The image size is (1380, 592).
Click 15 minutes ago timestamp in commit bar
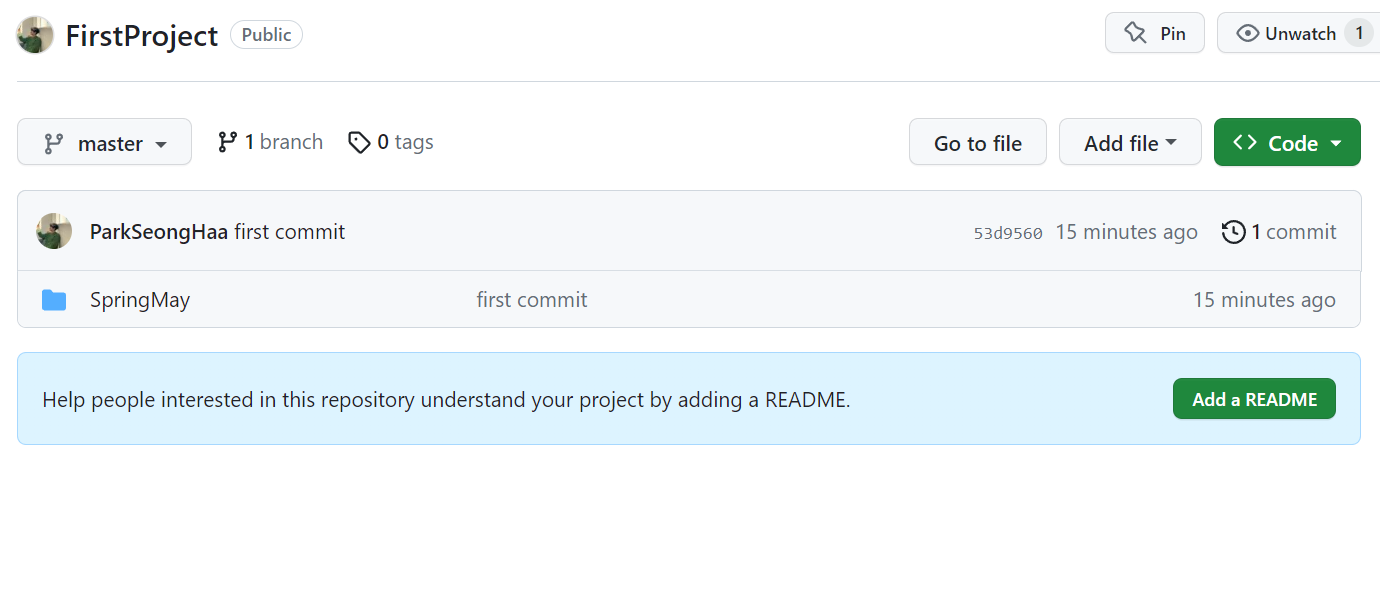pyautogui.click(x=1126, y=232)
